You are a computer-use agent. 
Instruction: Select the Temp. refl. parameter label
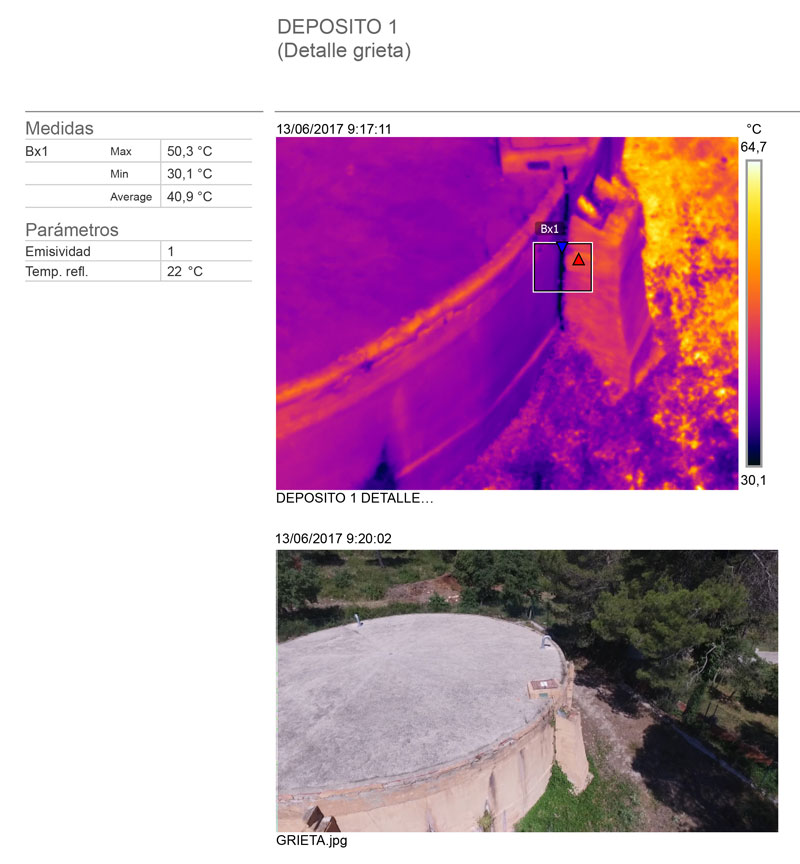point(57,272)
